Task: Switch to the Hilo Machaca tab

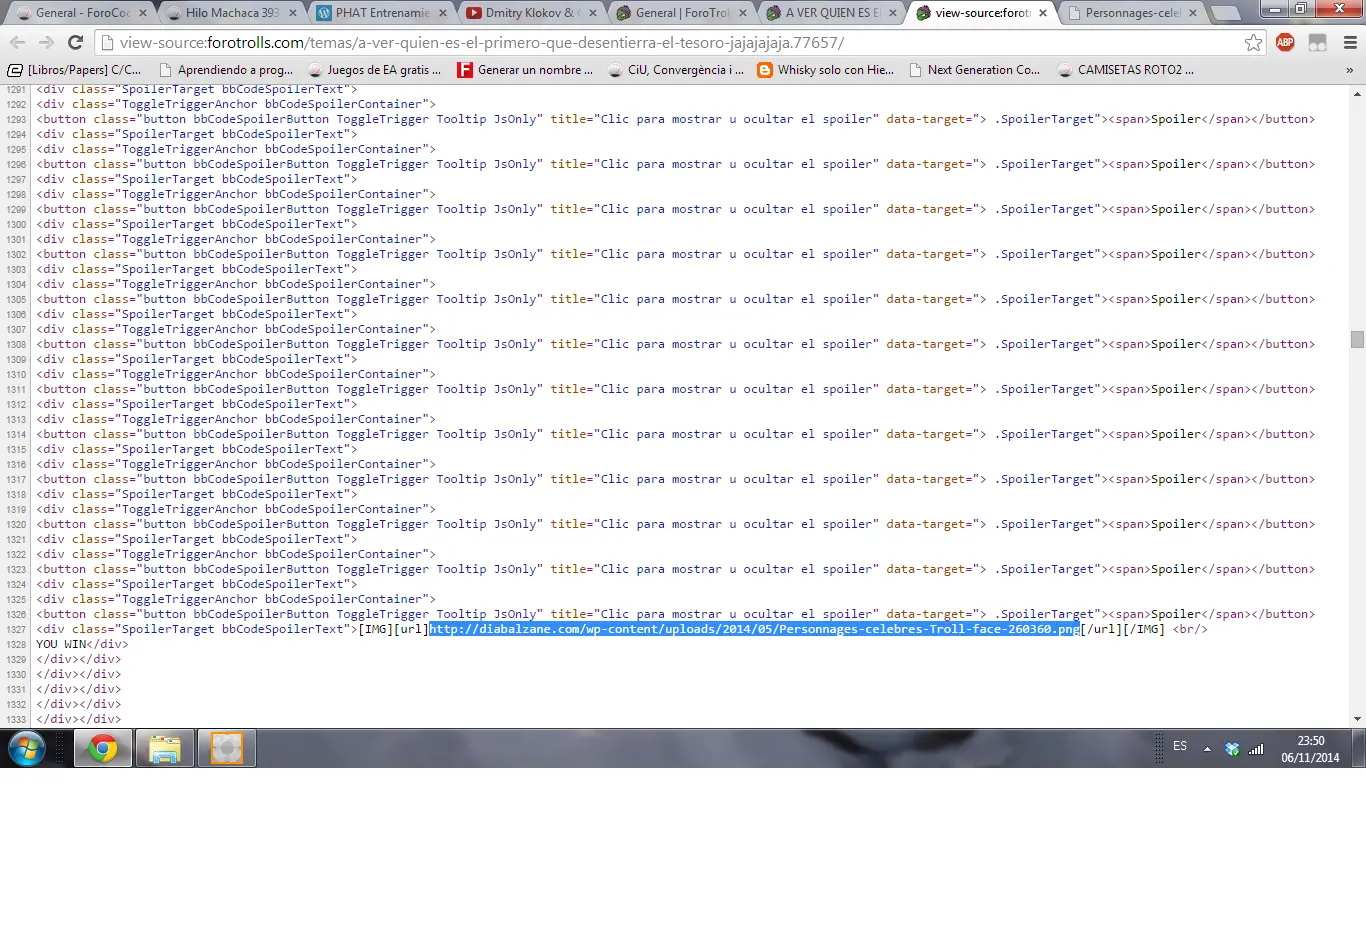Action: [x=231, y=13]
